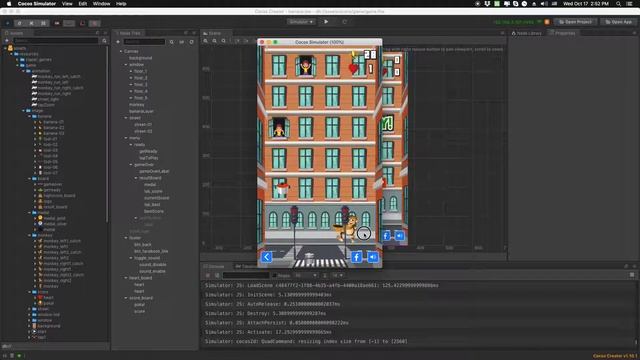Open the Help menu

pyautogui.click(x=121, y=4)
